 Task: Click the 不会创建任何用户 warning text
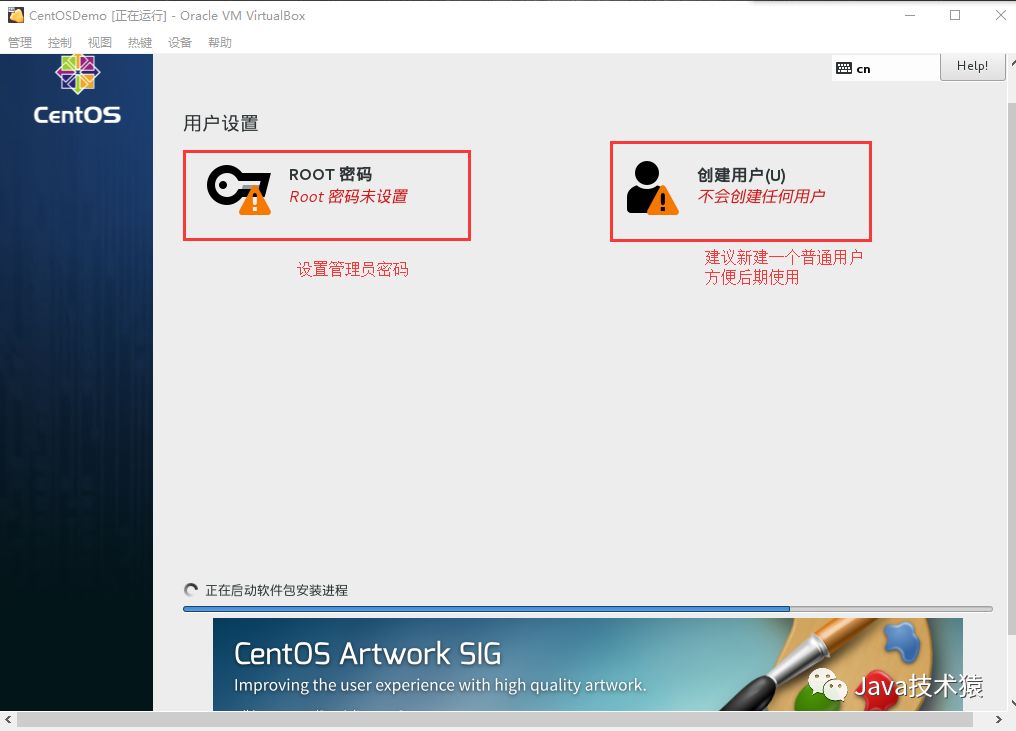761,196
